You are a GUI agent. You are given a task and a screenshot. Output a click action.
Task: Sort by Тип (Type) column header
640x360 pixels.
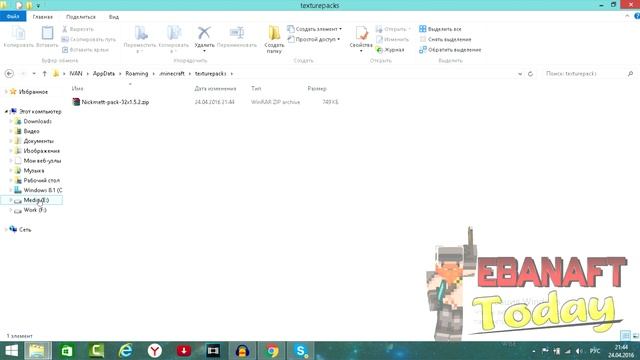pyautogui.click(x=256, y=89)
